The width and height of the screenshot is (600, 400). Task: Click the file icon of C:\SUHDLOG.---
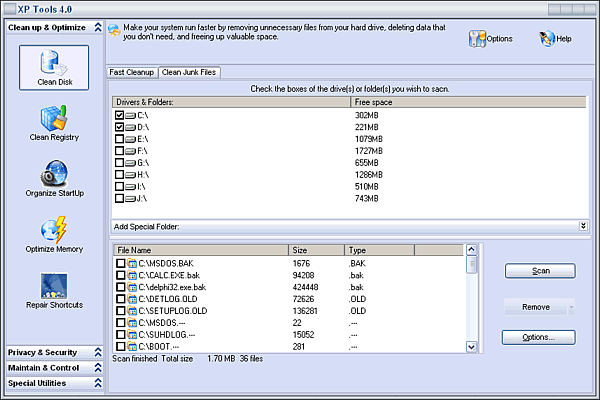pyautogui.click(x=132, y=335)
